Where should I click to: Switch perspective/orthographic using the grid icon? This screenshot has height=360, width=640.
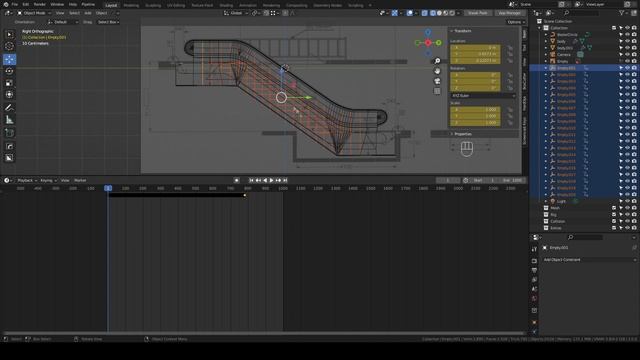coord(437,91)
